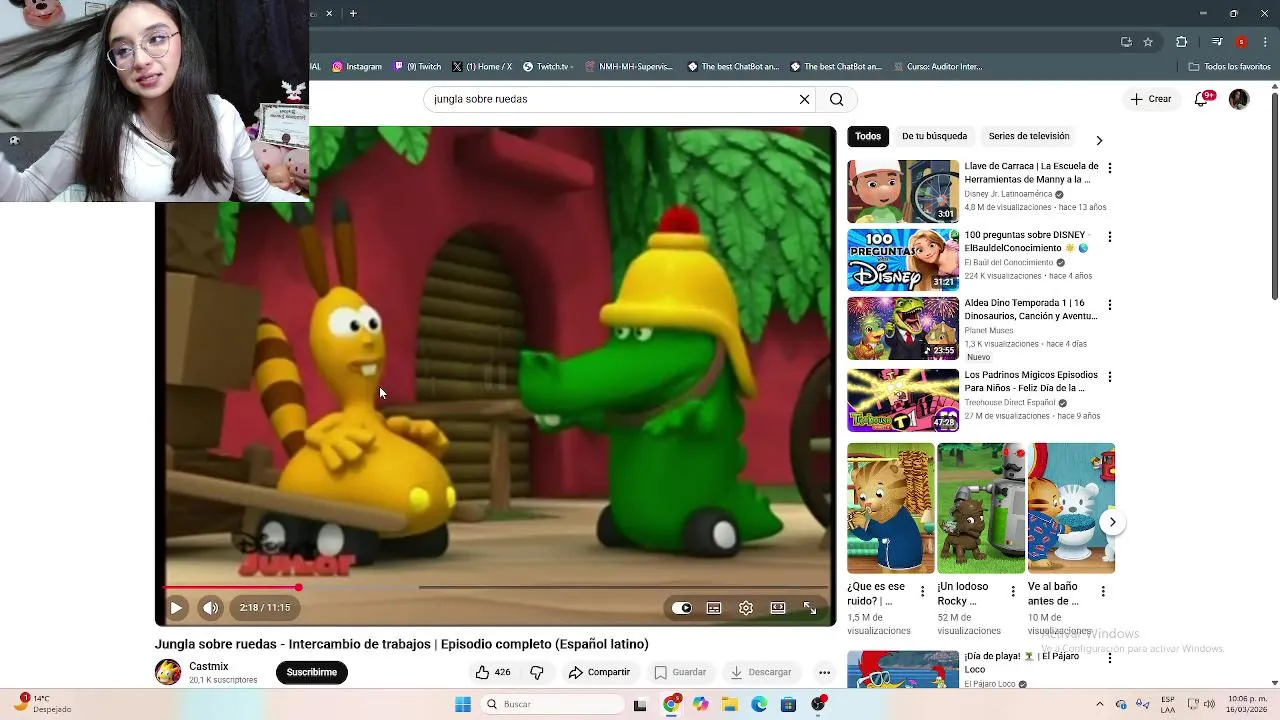Screen dimensions: 1280x720
Task: Open the (9) Twitch bookmark
Action: (418, 67)
